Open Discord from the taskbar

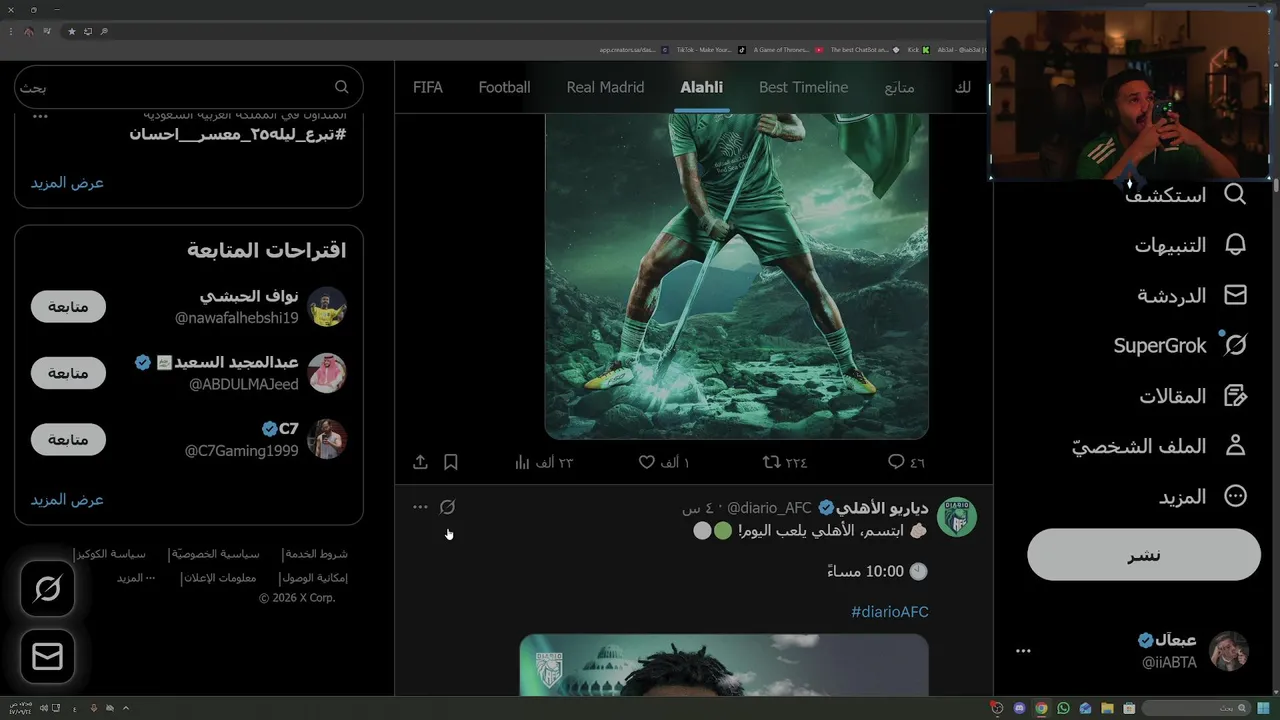[x=1019, y=708]
